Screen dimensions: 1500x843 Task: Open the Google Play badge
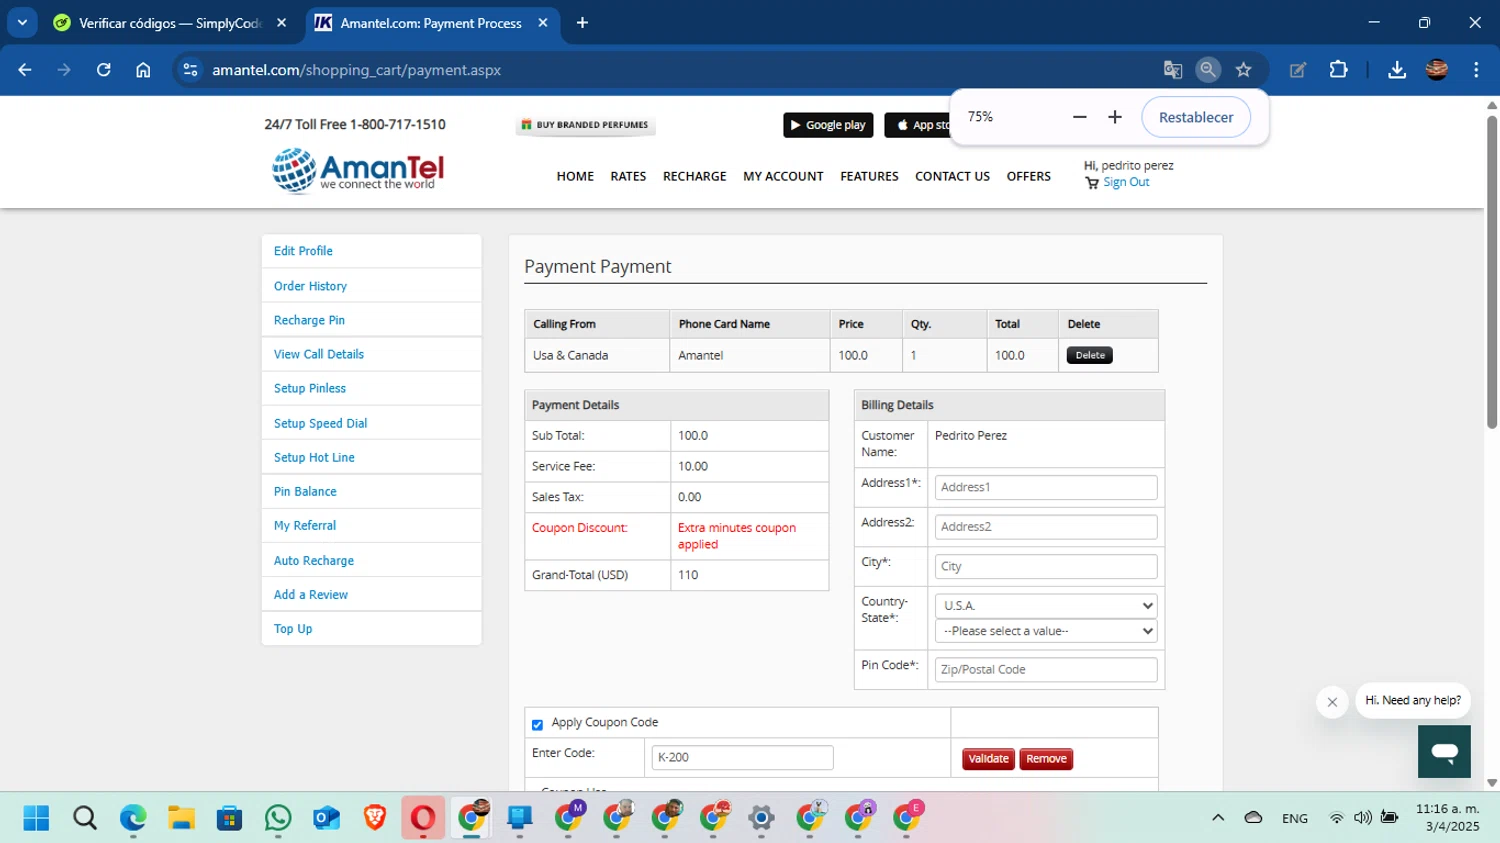click(x=828, y=125)
